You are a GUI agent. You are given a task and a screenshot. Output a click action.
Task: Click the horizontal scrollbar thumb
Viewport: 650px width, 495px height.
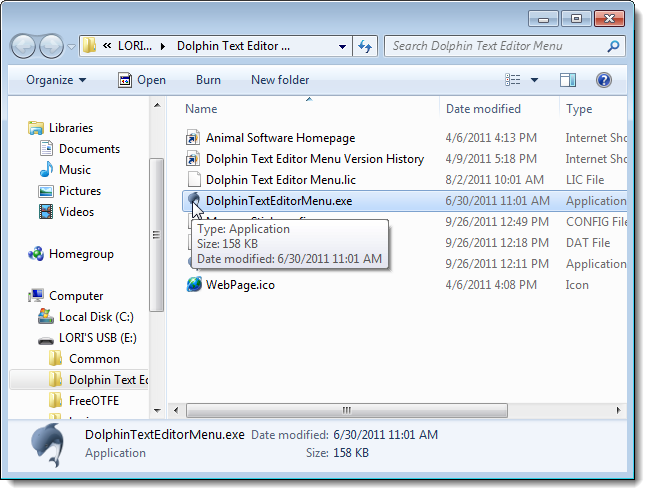coord(347,410)
